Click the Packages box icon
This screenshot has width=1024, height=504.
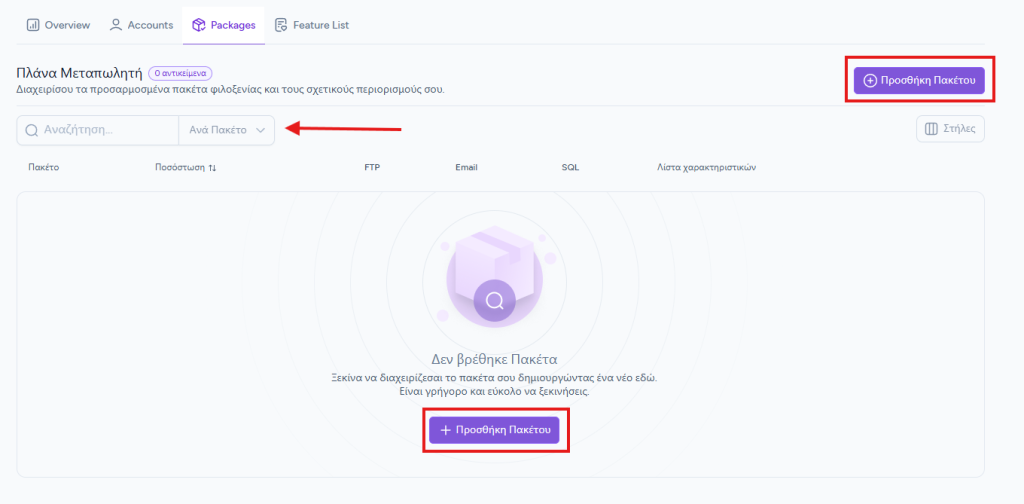(199, 25)
